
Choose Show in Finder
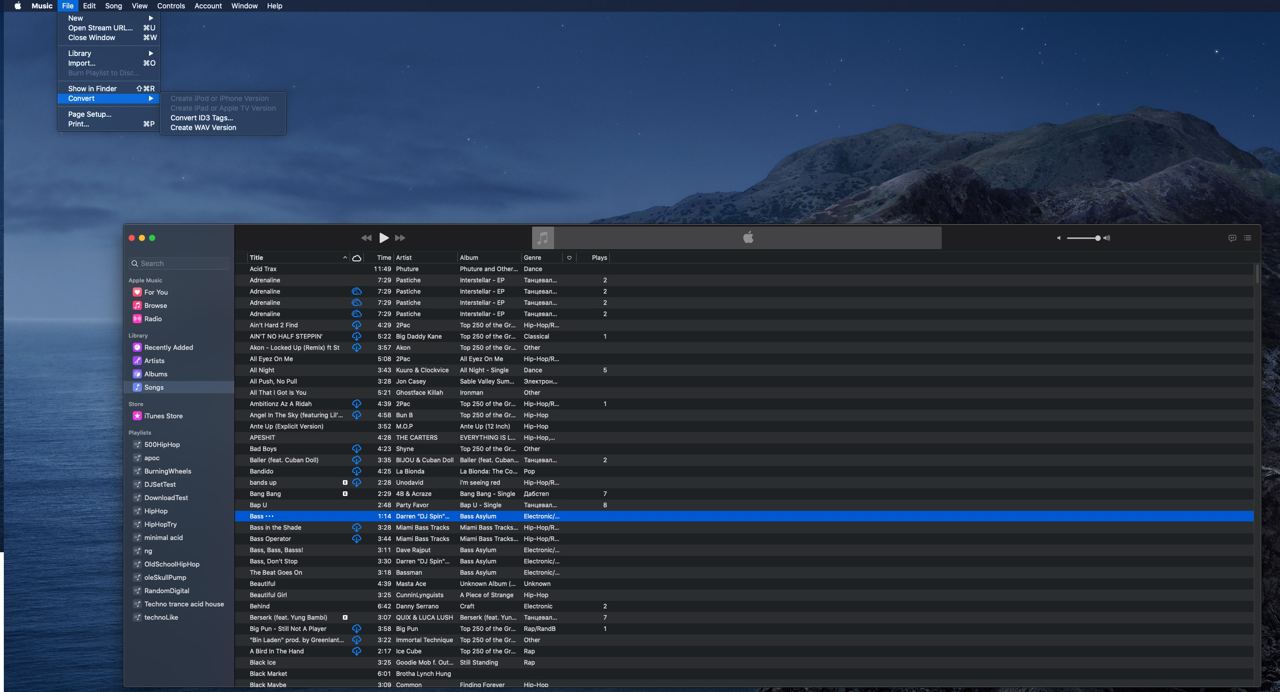pos(110,88)
